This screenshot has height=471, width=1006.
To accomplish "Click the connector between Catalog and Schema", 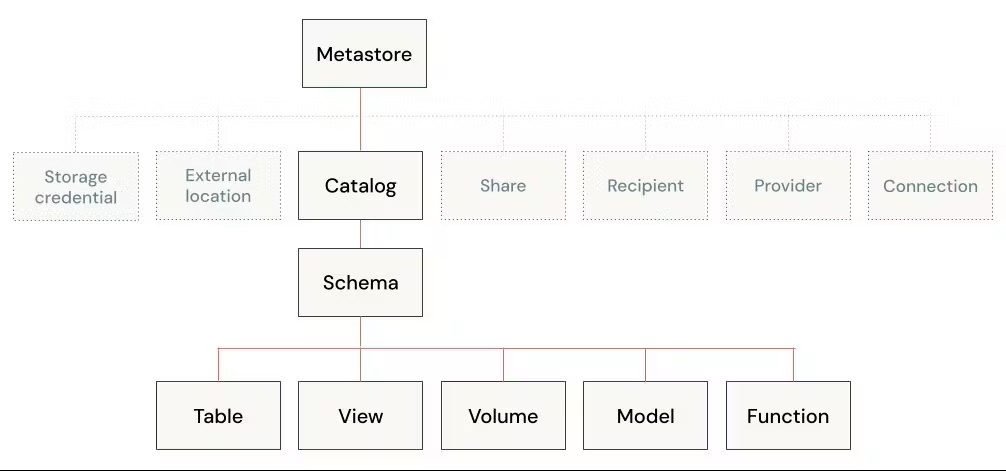I will (360, 234).
